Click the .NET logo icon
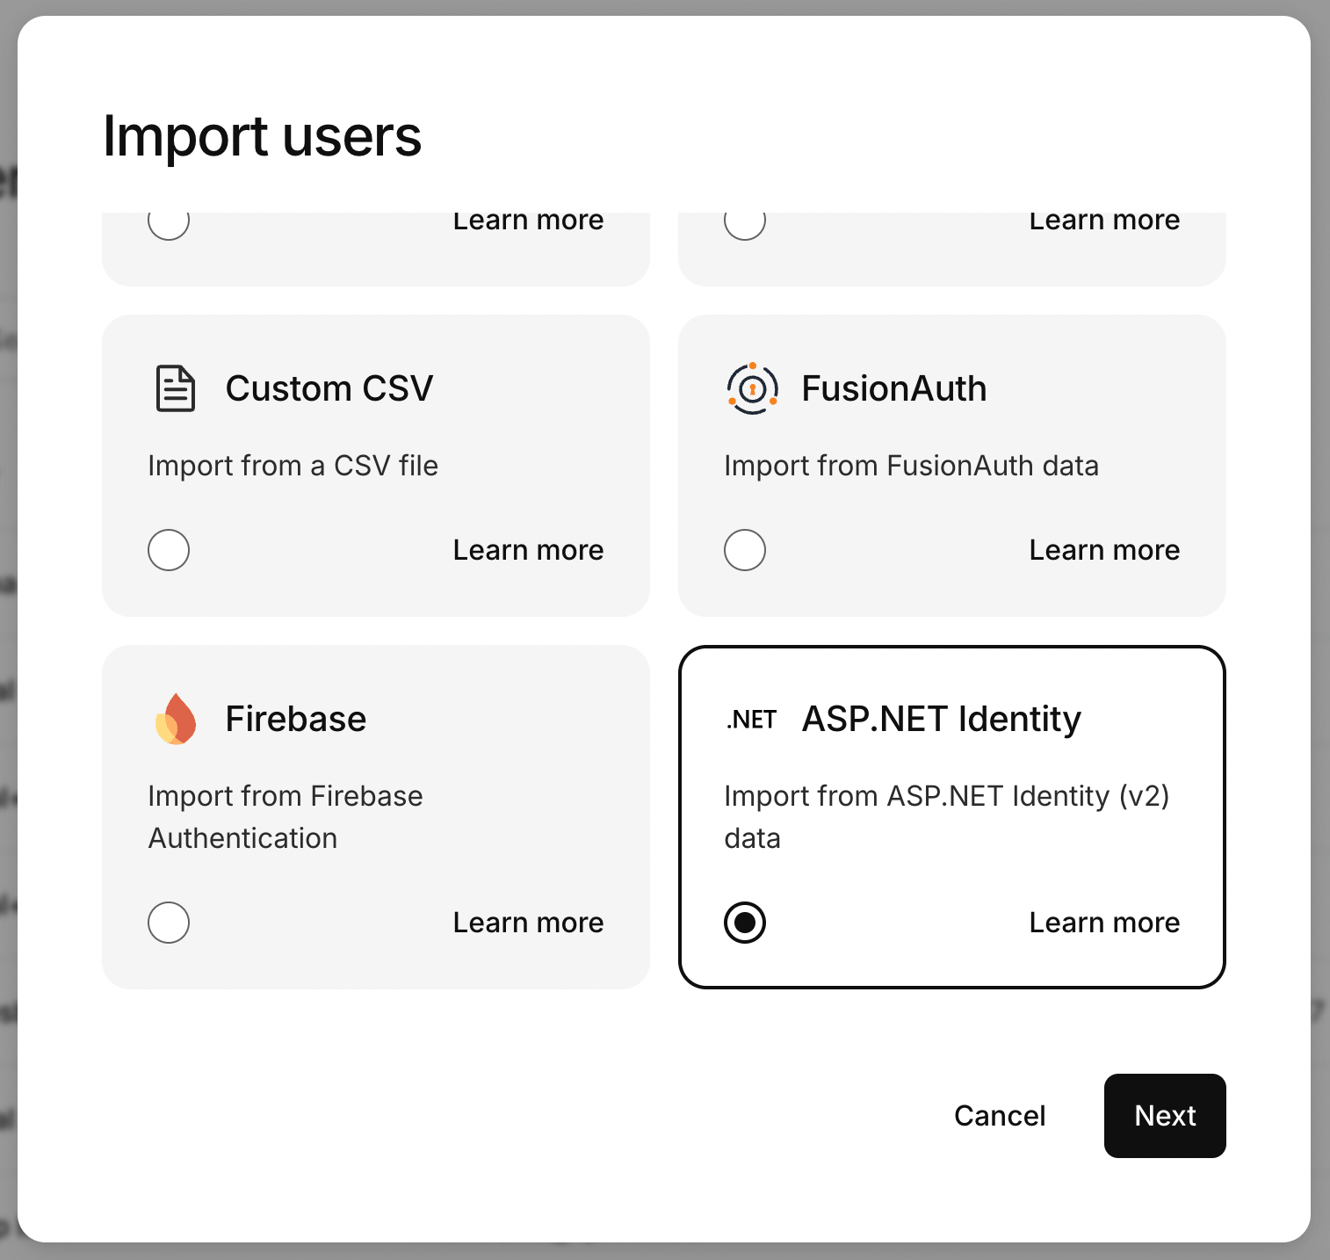Viewport: 1330px width, 1260px height. point(752,719)
